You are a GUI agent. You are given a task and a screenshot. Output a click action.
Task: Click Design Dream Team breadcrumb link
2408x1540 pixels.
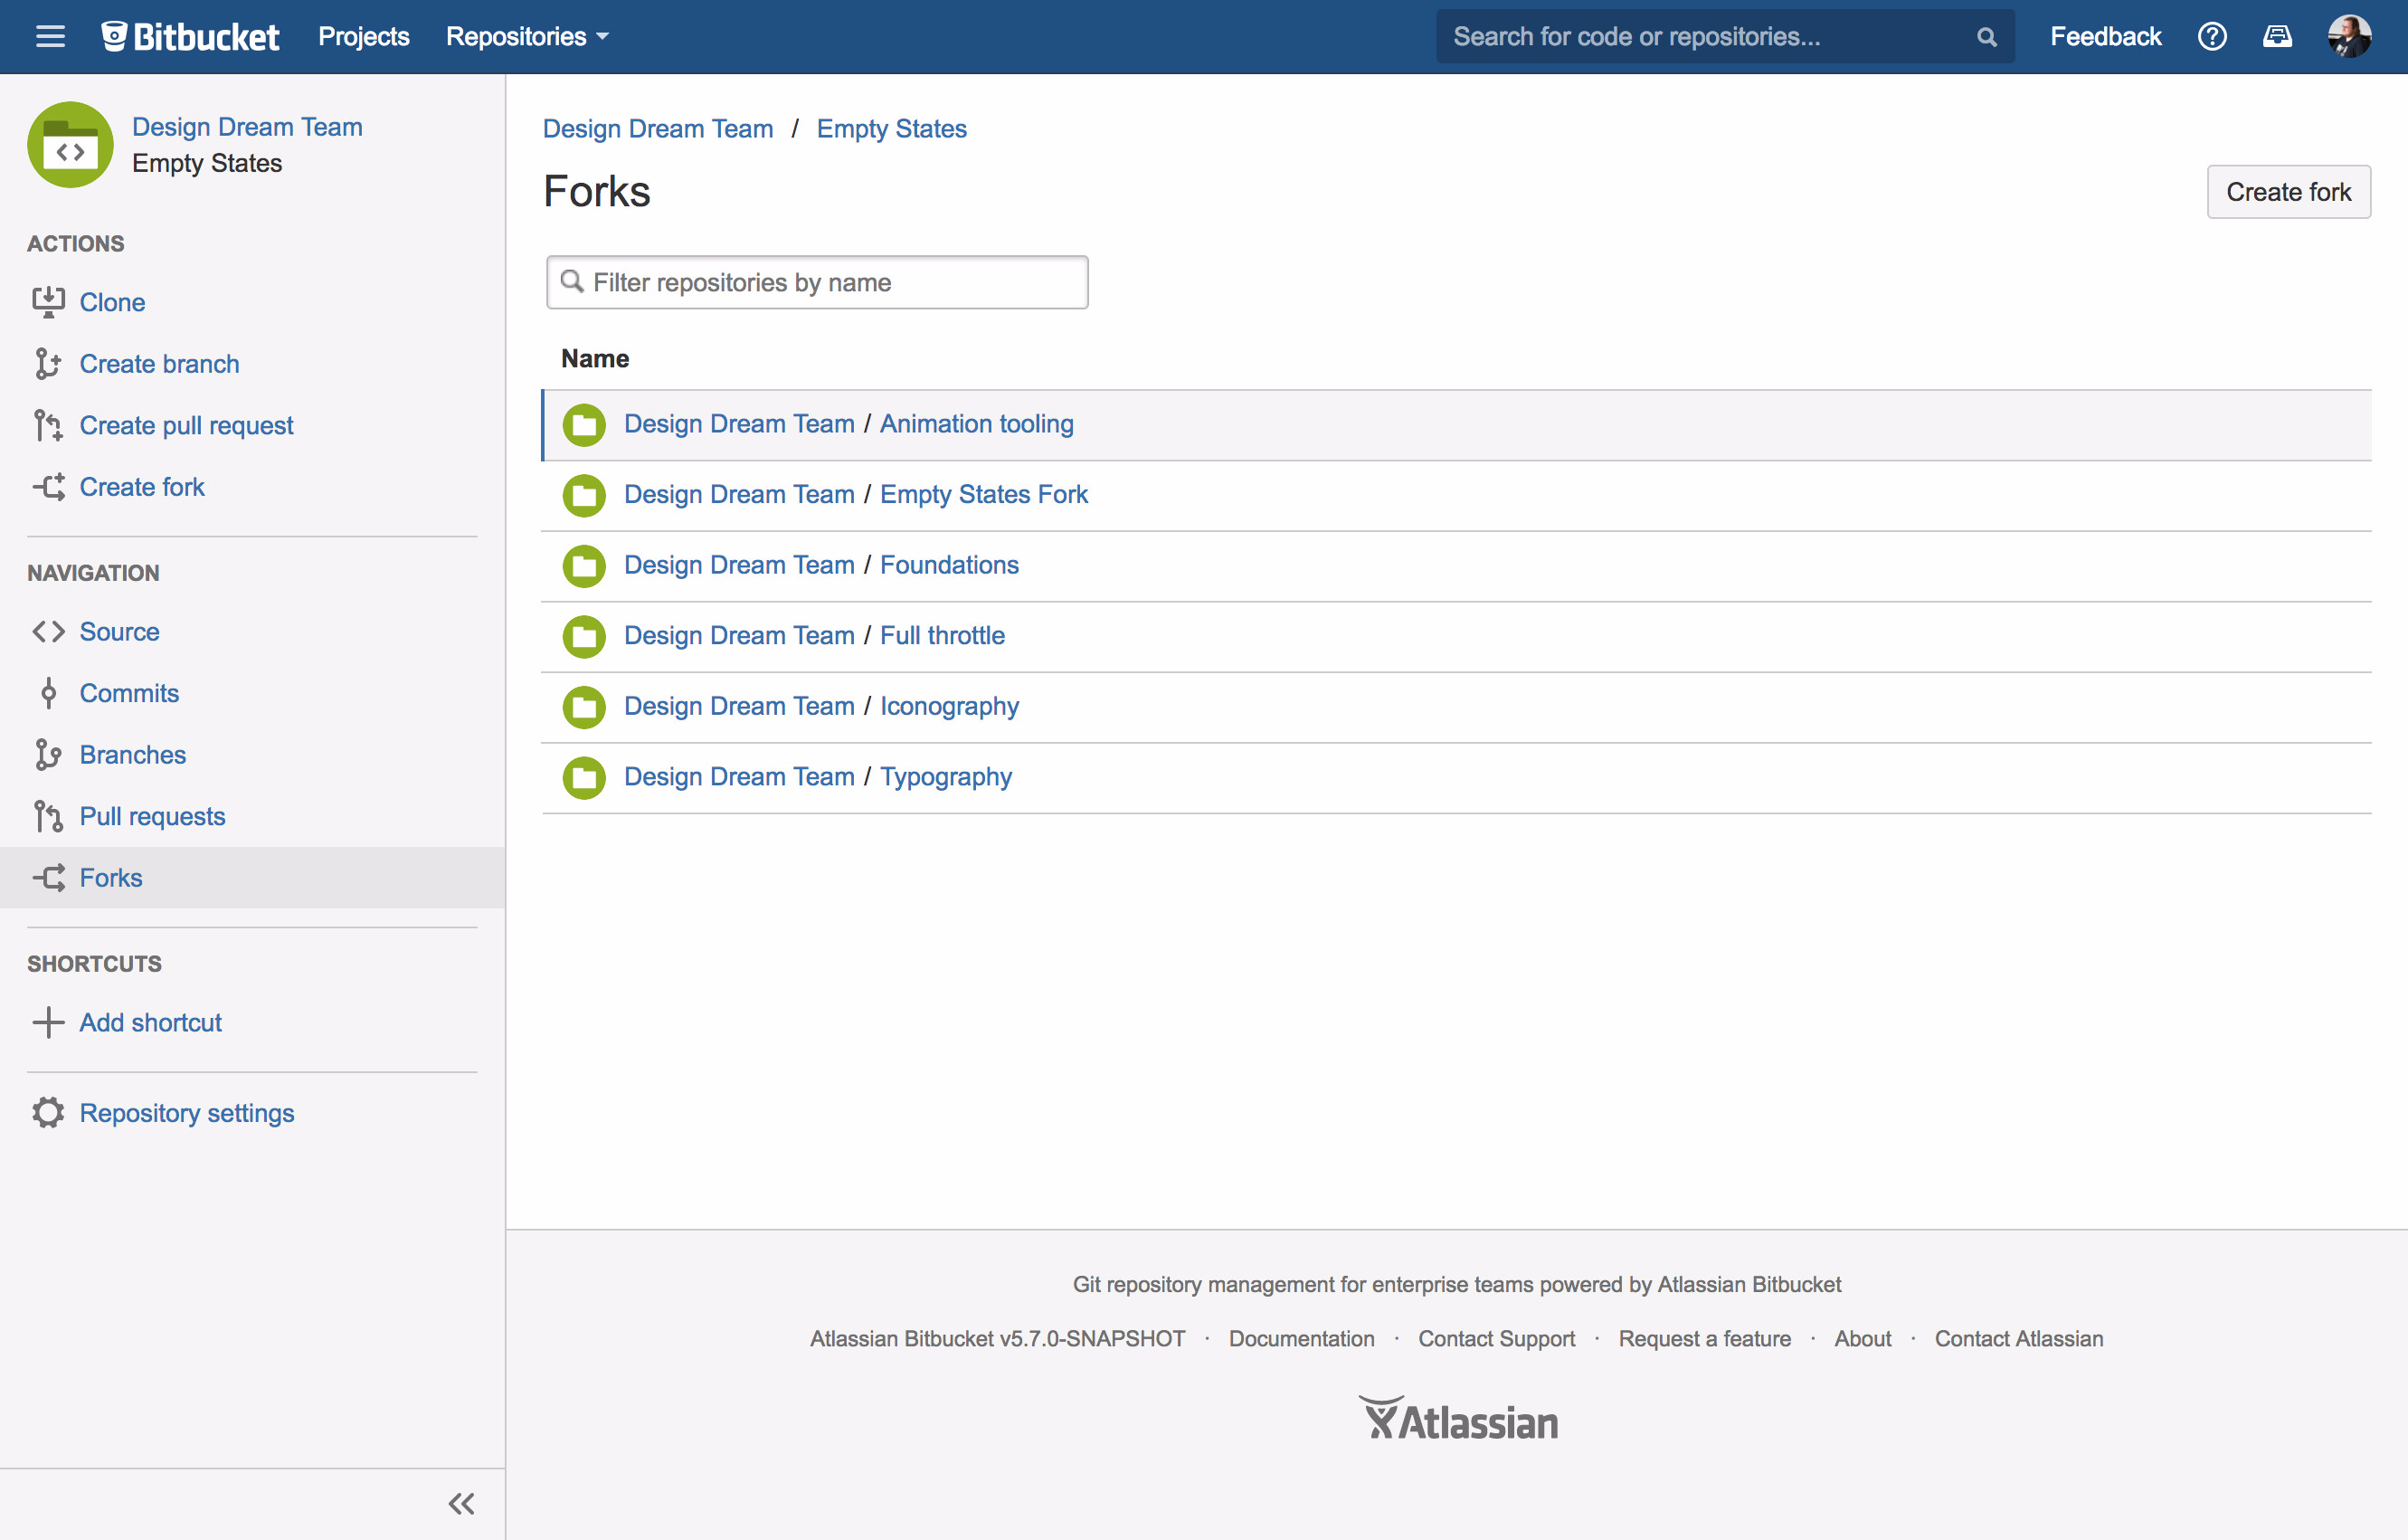(657, 129)
